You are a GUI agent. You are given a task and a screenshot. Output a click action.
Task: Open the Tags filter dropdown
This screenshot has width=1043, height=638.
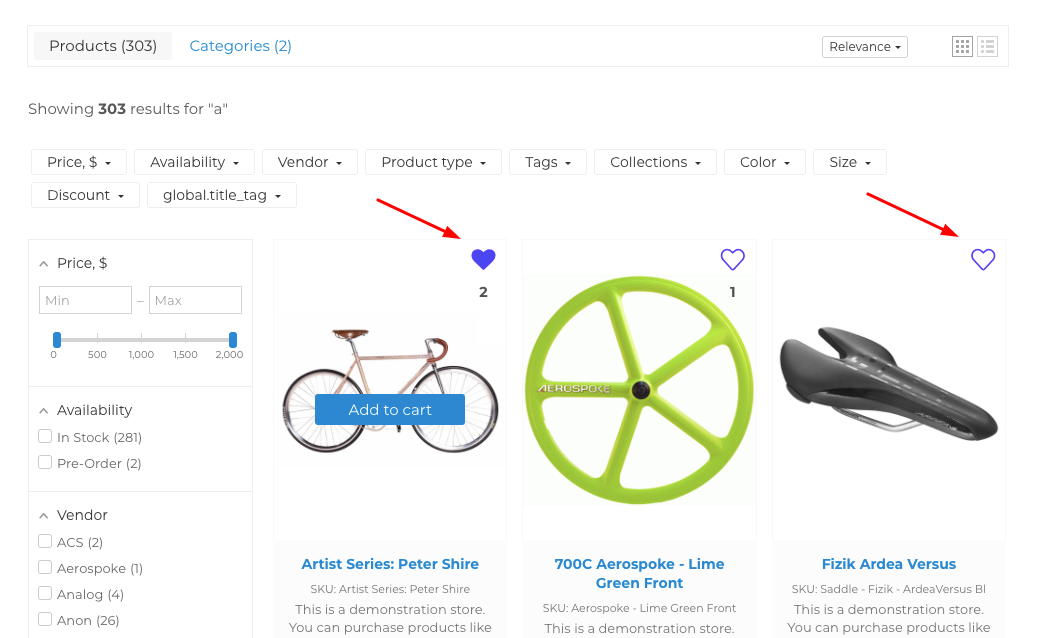click(548, 162)
